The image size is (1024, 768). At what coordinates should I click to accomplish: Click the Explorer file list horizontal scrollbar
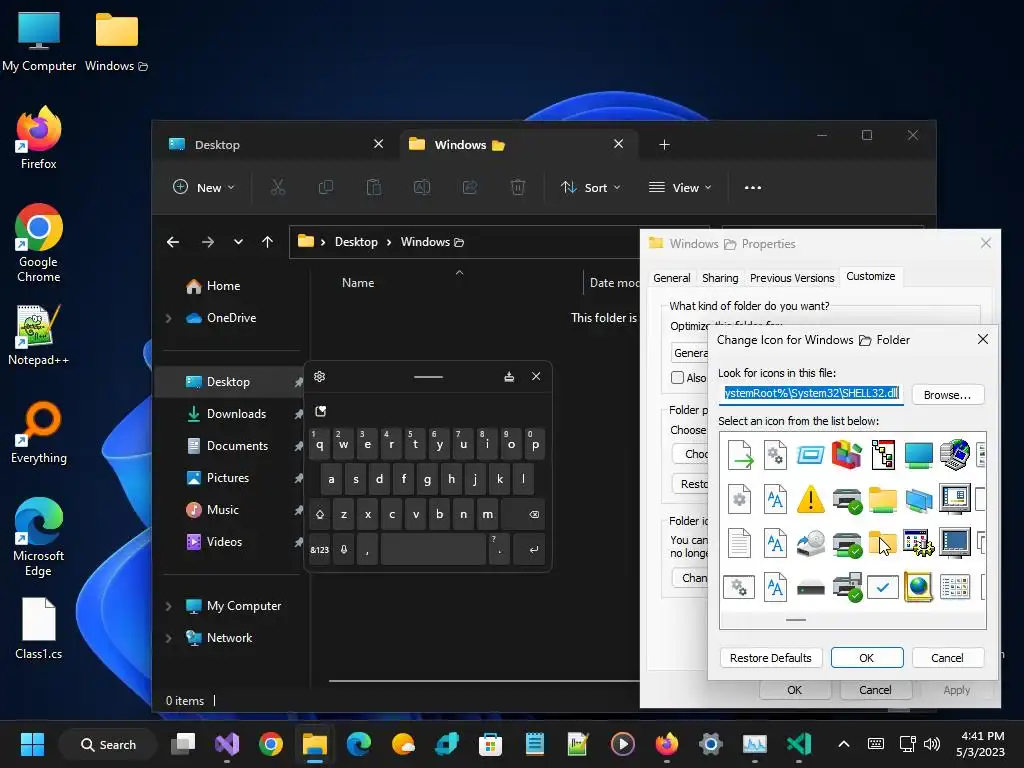(x=484, y=681)
